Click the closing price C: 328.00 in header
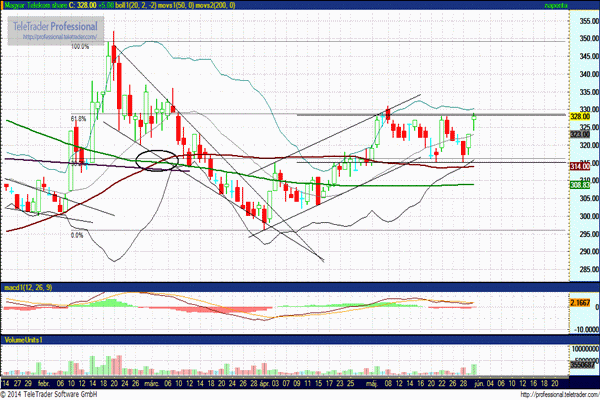 pyautogui.click(x=83, y=5)
